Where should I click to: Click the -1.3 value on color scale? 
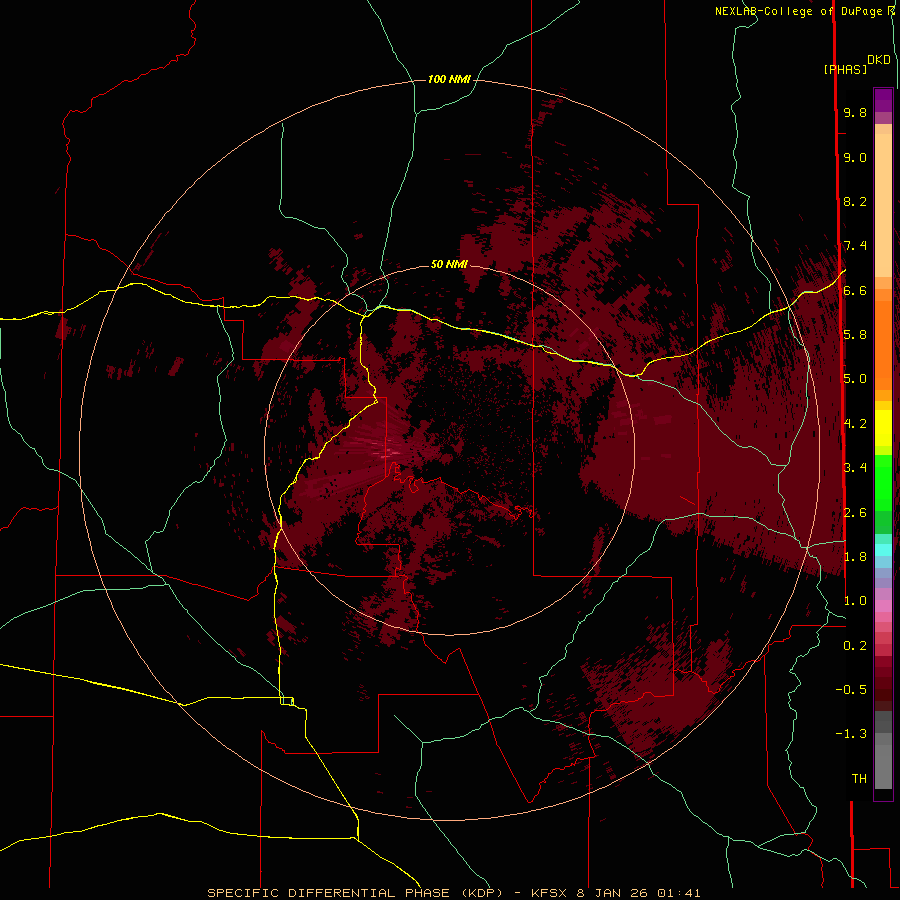(x=851, y=734)
